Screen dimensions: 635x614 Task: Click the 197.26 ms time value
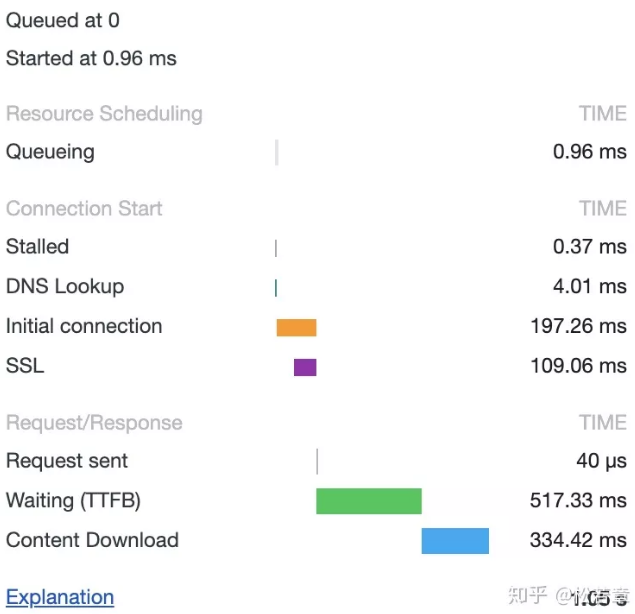[579, 326]
